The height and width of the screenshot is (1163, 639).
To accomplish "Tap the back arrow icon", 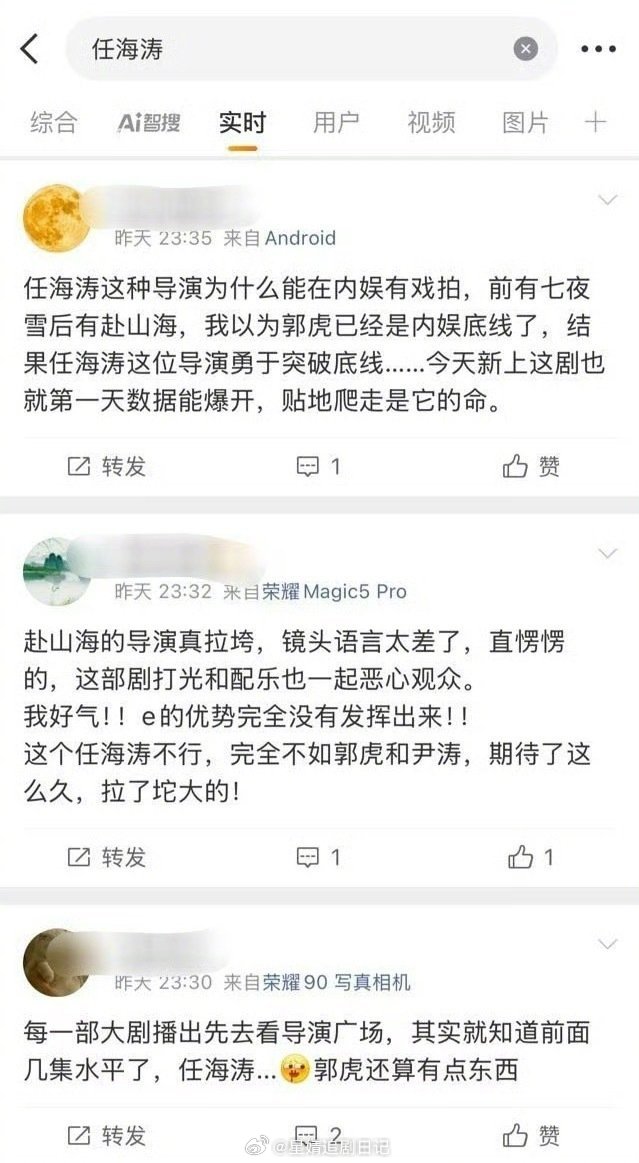I will pyautogui.click(x=29, y=49).
